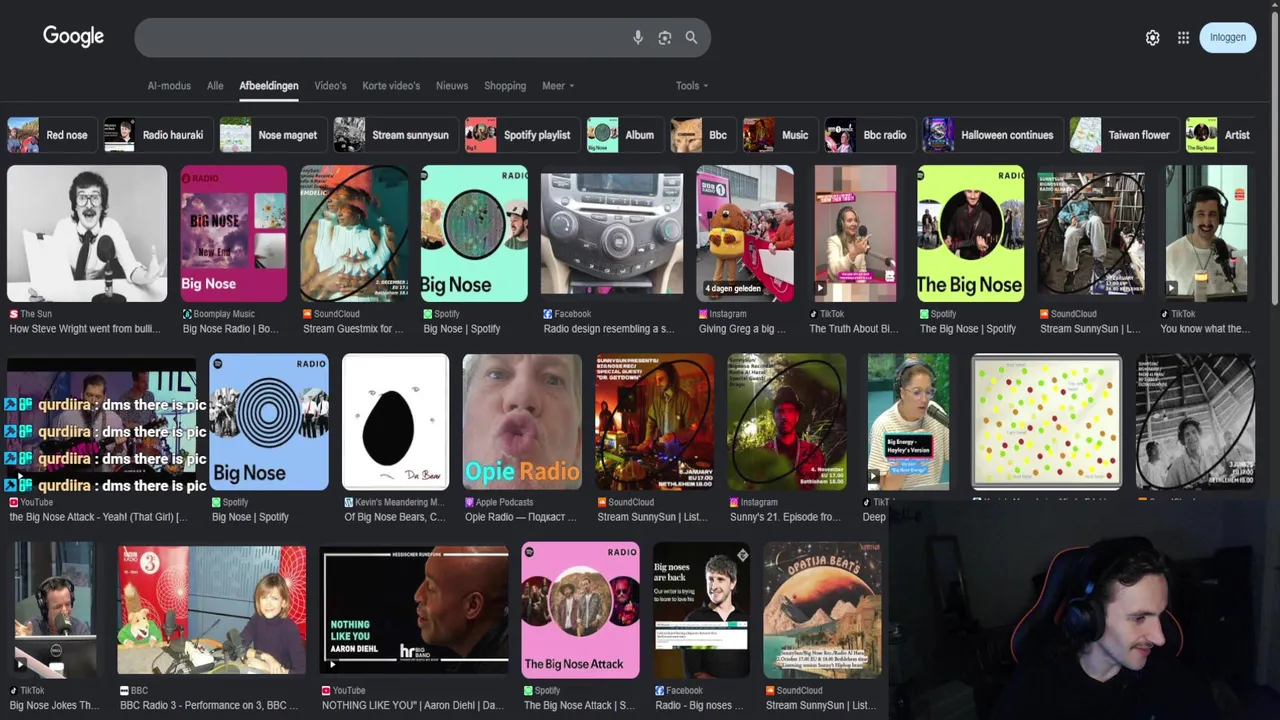This screenshot has width=1280, height=720.
Task: Select the Taiwan flower chip
Action: click(x=1124, y=135)
